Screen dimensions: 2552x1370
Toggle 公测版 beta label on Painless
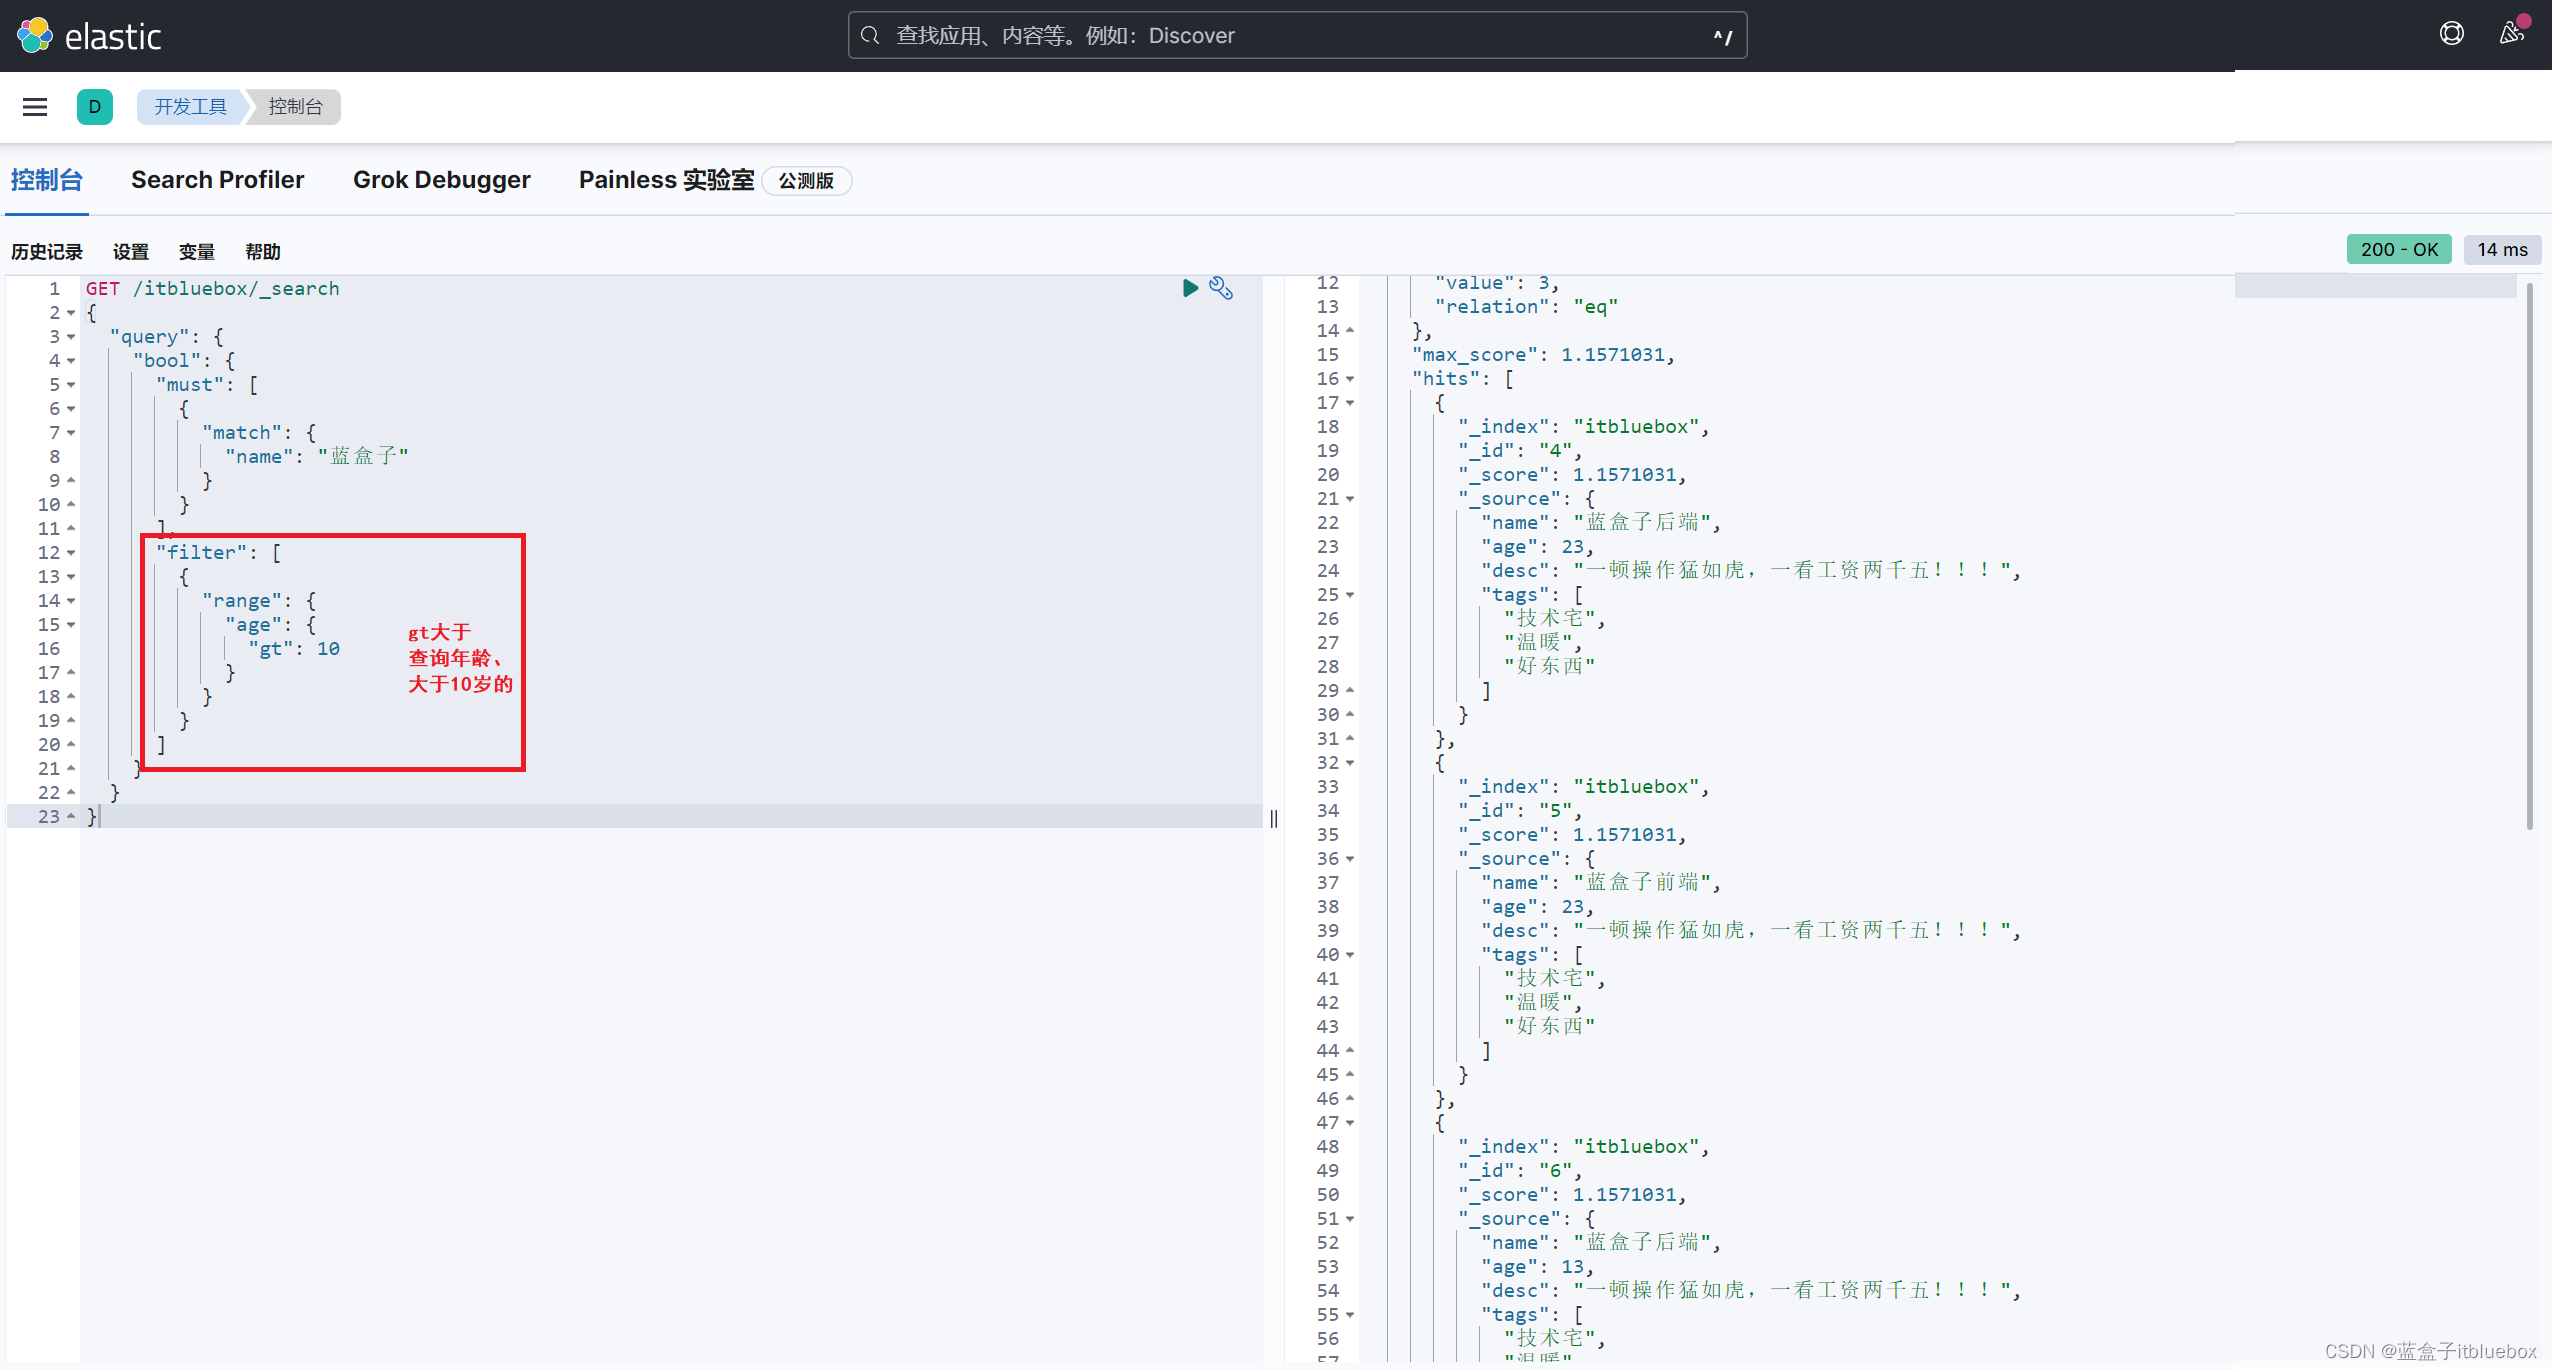click(x=808, y=181)
